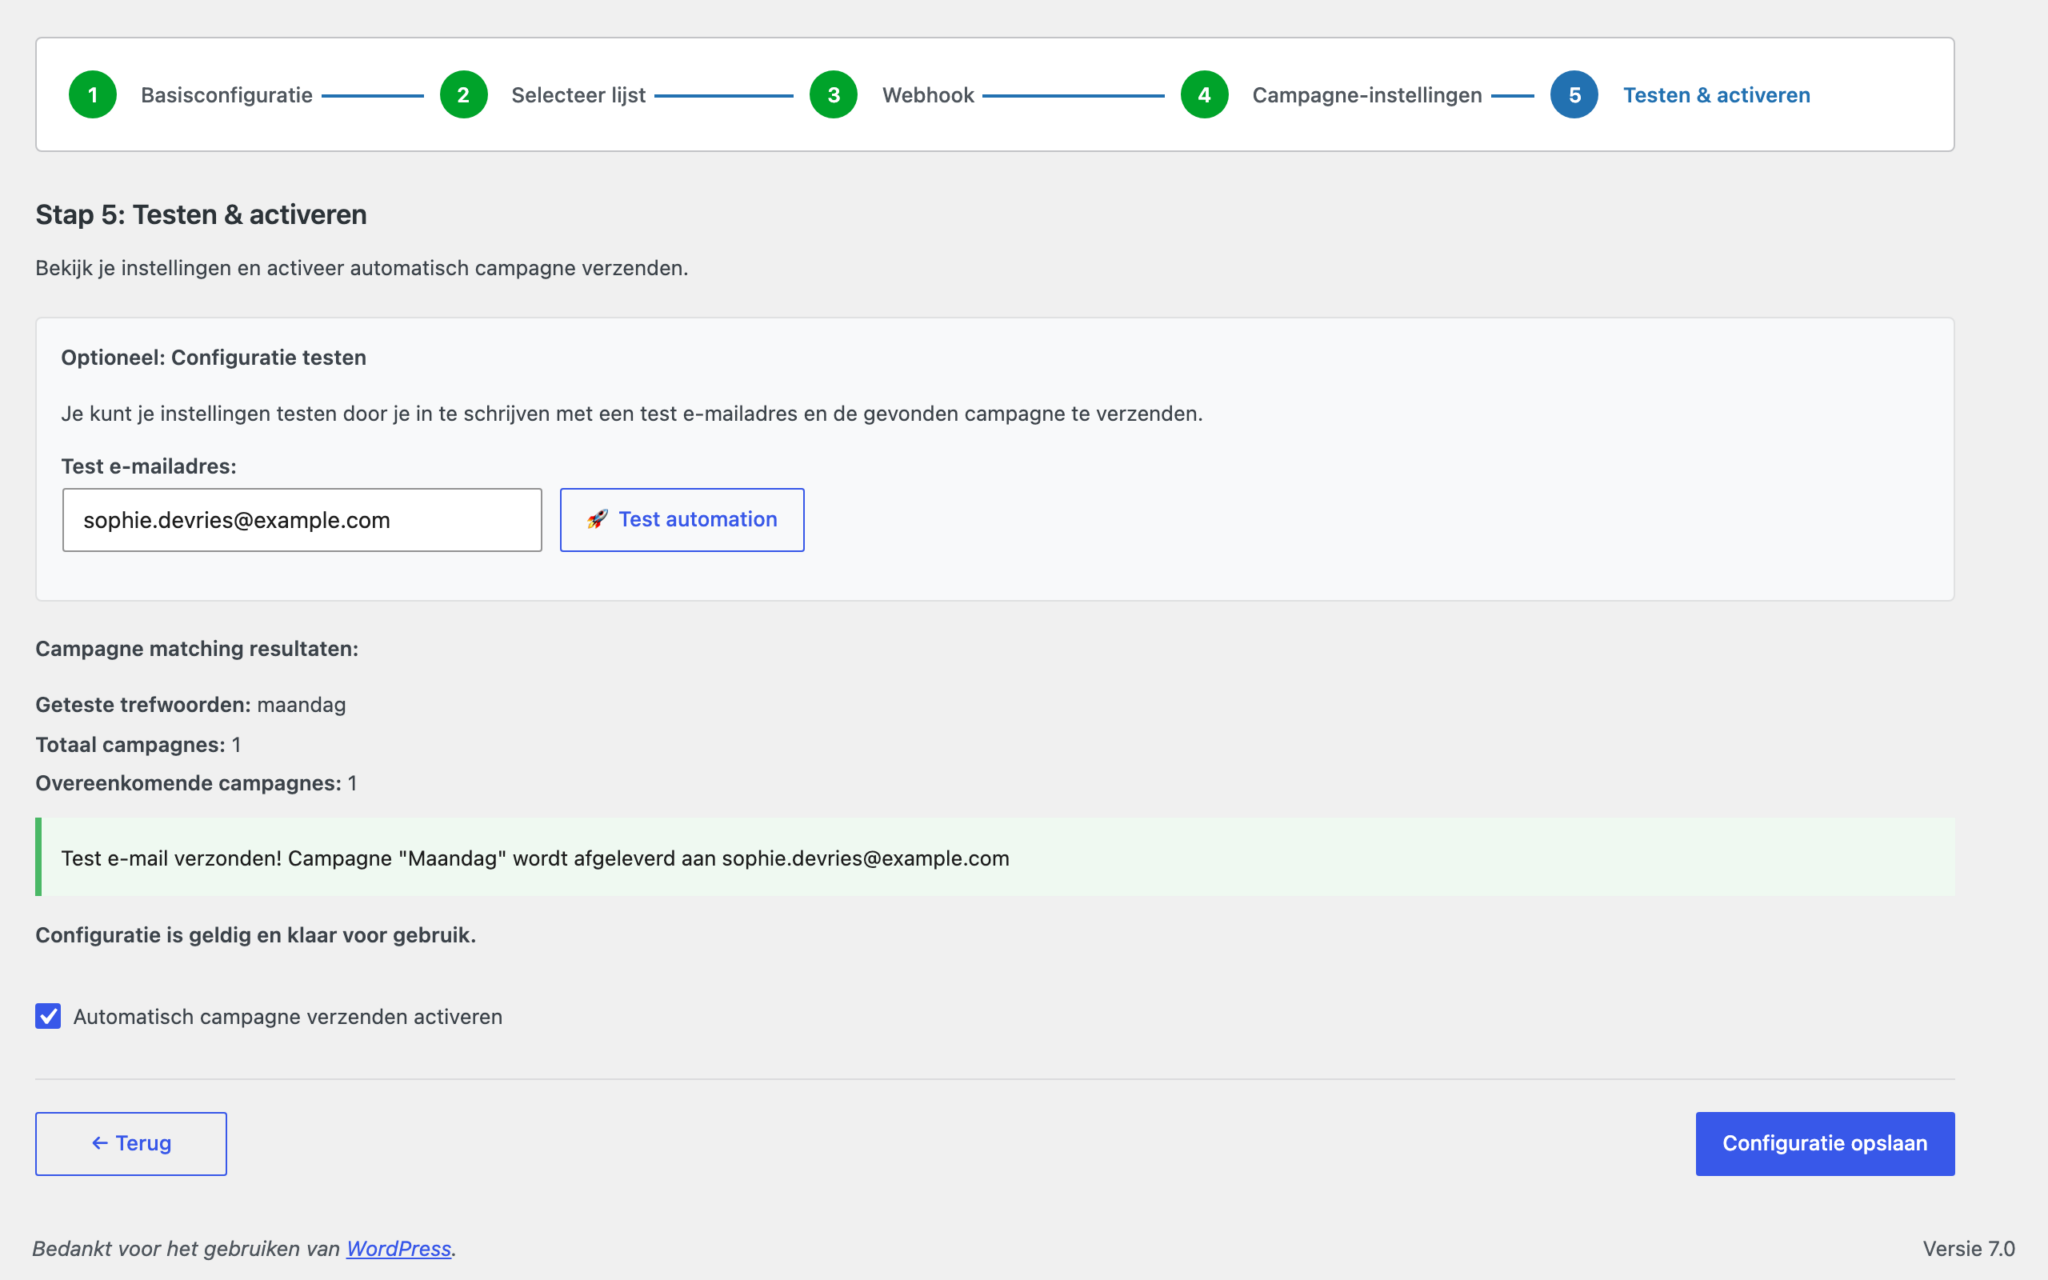Uncheck Automatisch campagne verzenden activeren
This screenshot has height=1280, width=2048.
pos(48,1016)
